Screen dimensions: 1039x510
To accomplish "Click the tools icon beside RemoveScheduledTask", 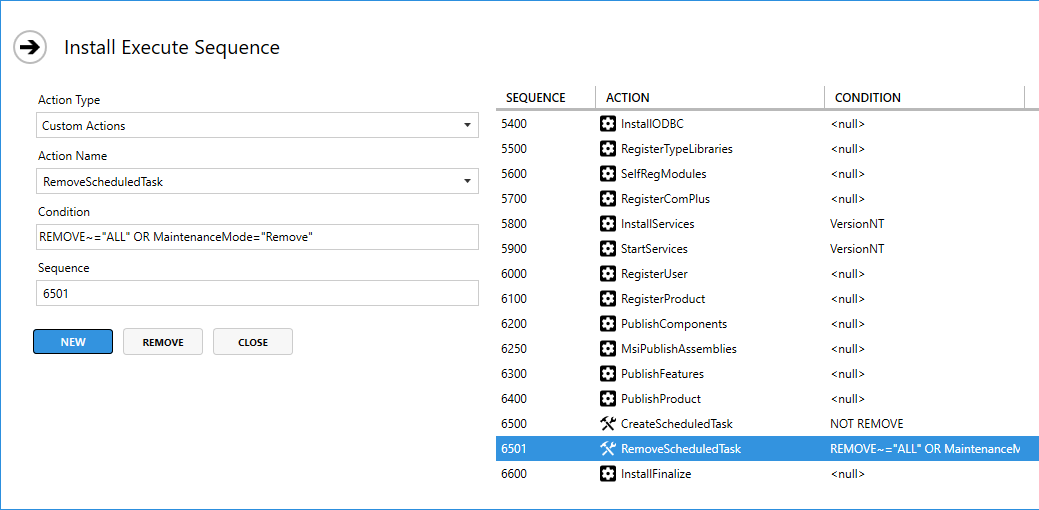I will pyautogui.click(x=607, y=449).
